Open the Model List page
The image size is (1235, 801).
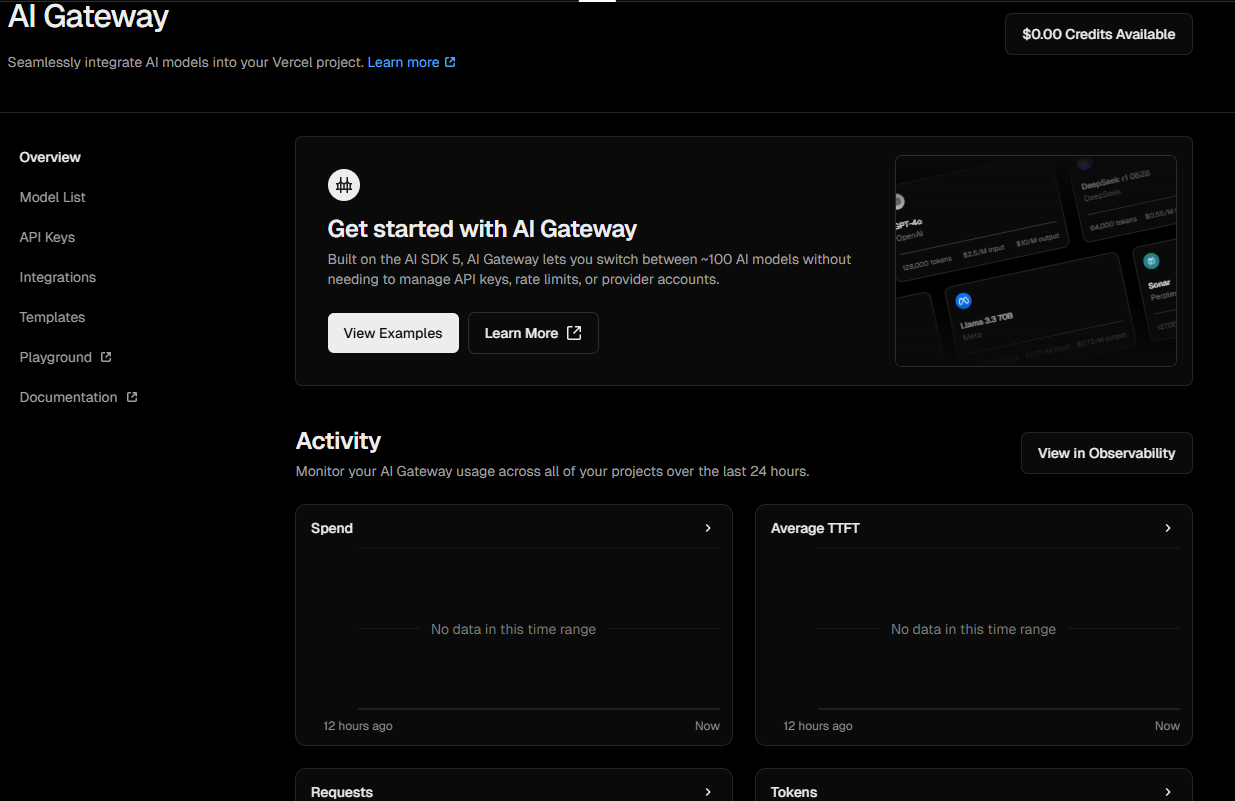52,197
